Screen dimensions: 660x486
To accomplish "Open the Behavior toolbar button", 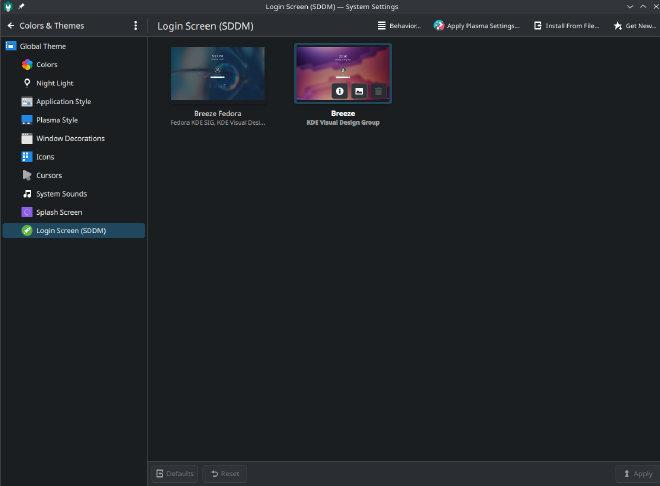I will [399, 26].
